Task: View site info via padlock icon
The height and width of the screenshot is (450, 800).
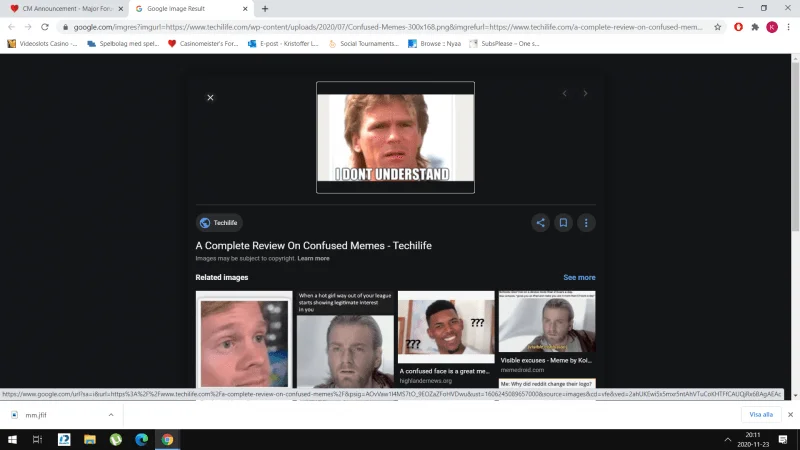Action: [65, 27]
